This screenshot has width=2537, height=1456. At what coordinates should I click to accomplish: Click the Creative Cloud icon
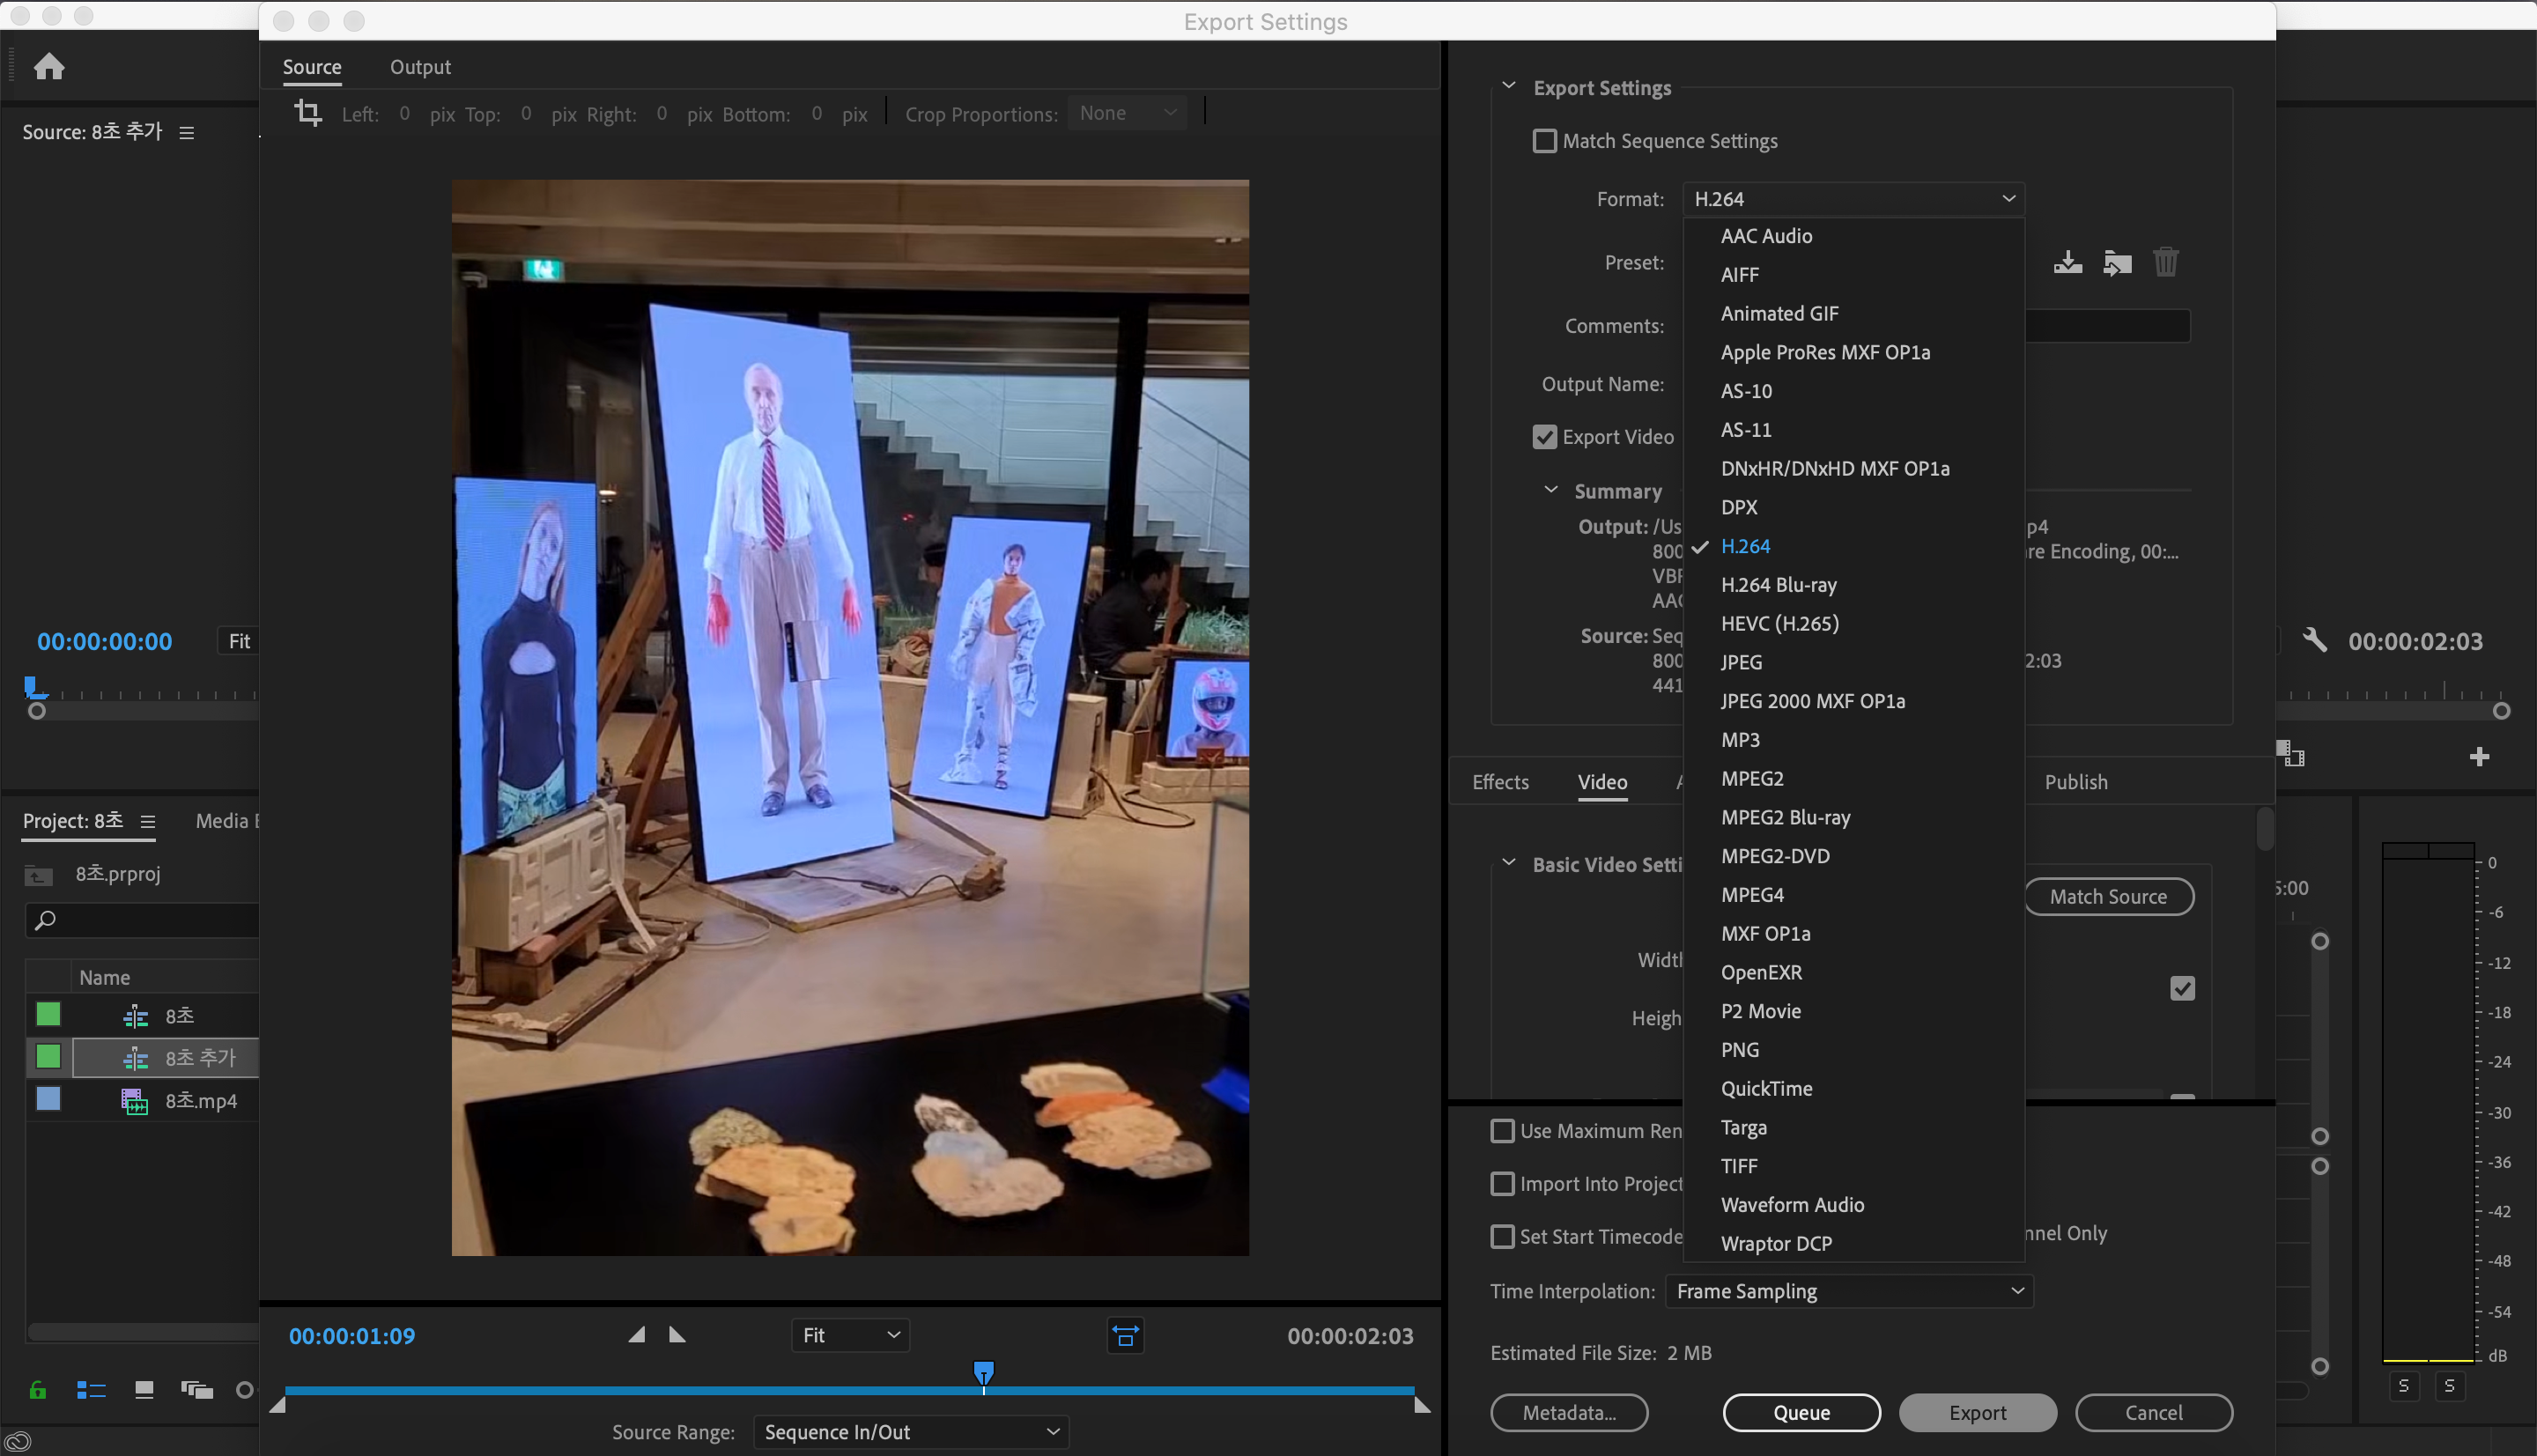(x=18, y=1441)
